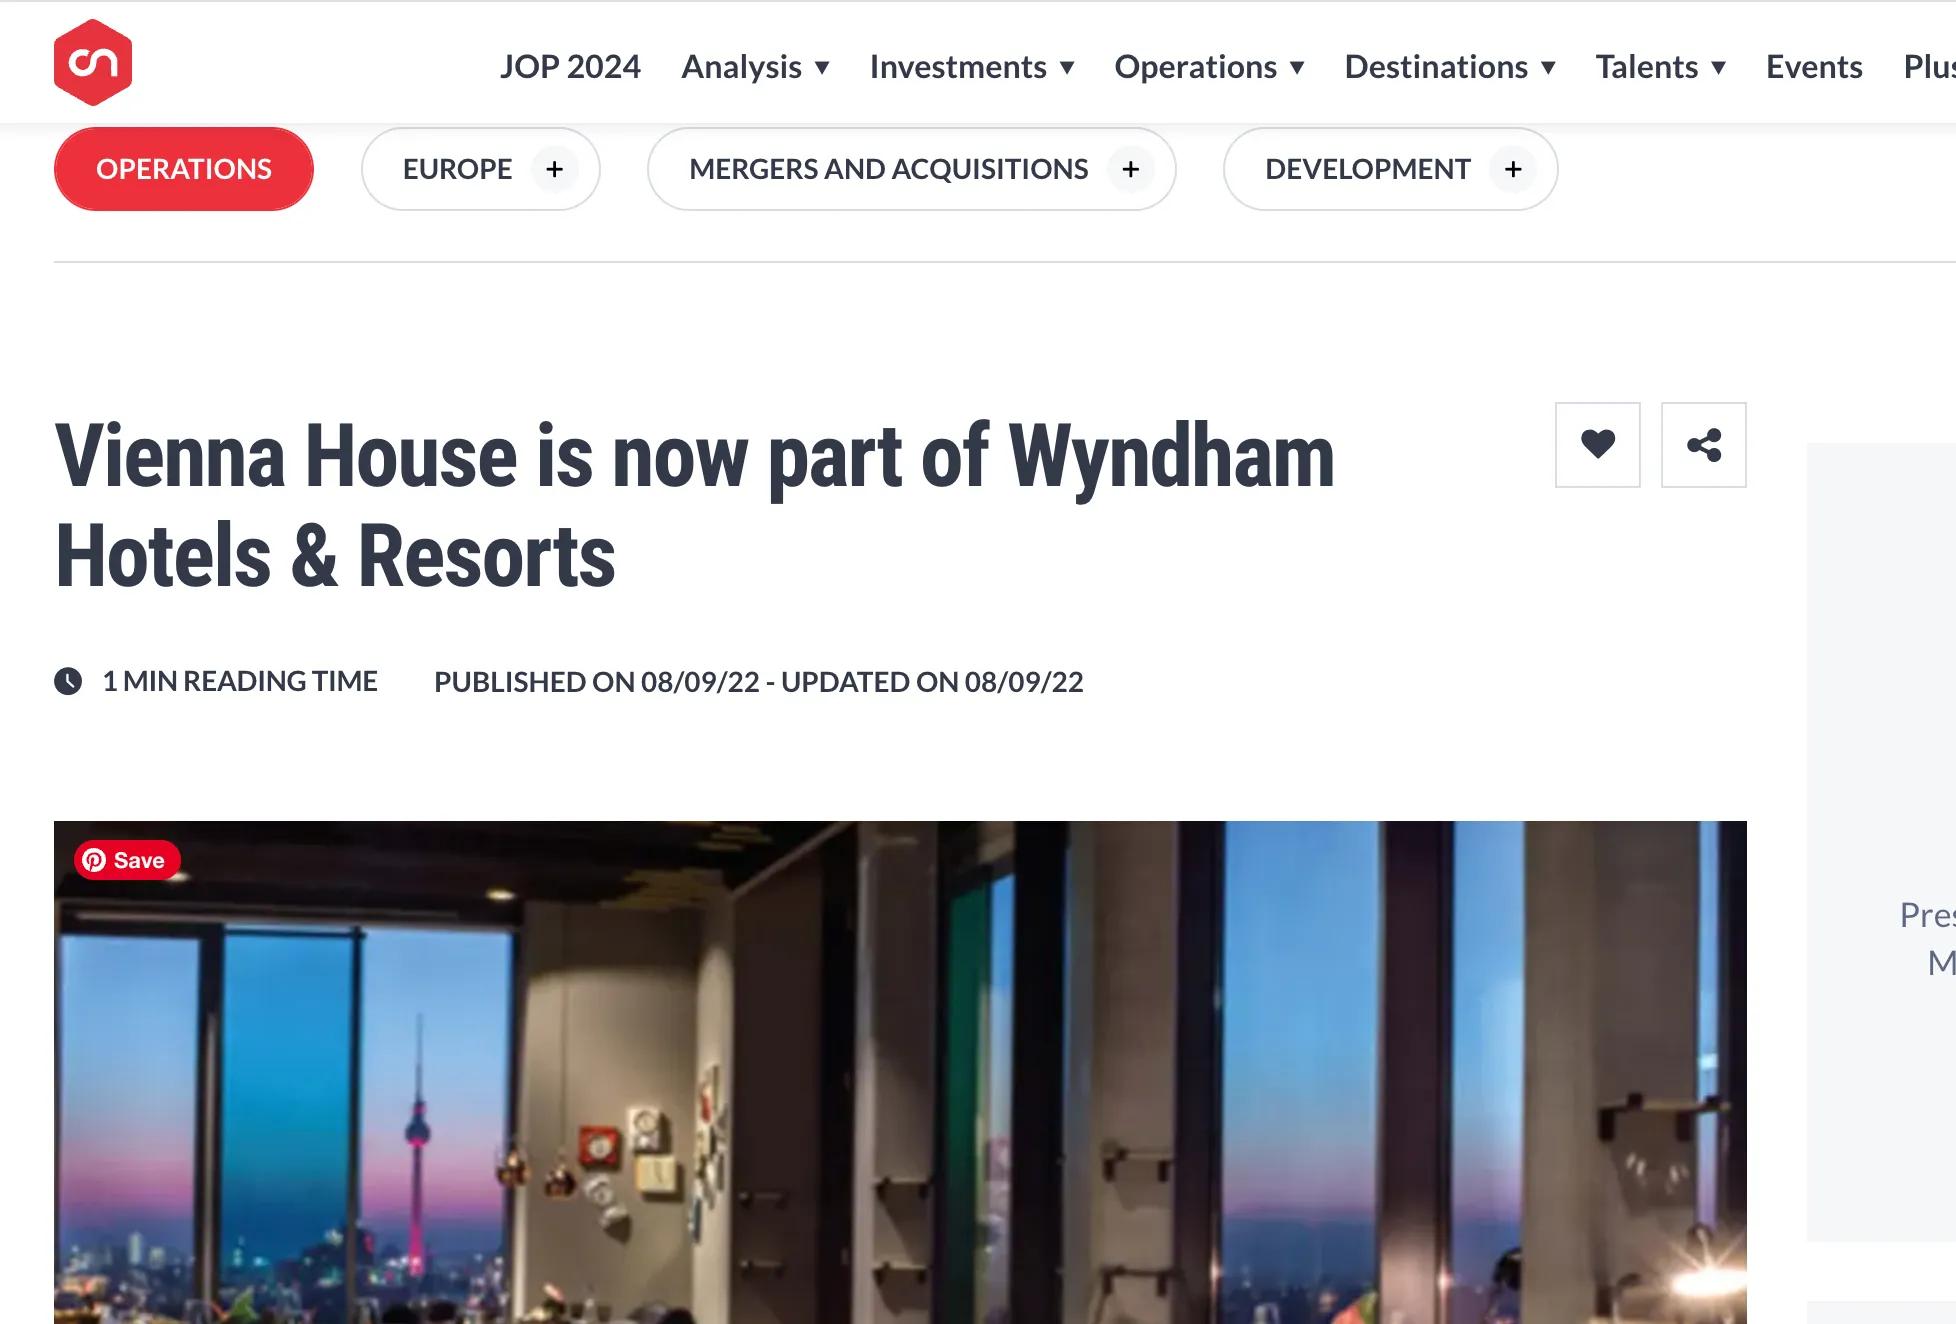Click the Pinterest Save badge on image
Viewport: 1956px width, 1324px height.
click(x=126, y=860)
